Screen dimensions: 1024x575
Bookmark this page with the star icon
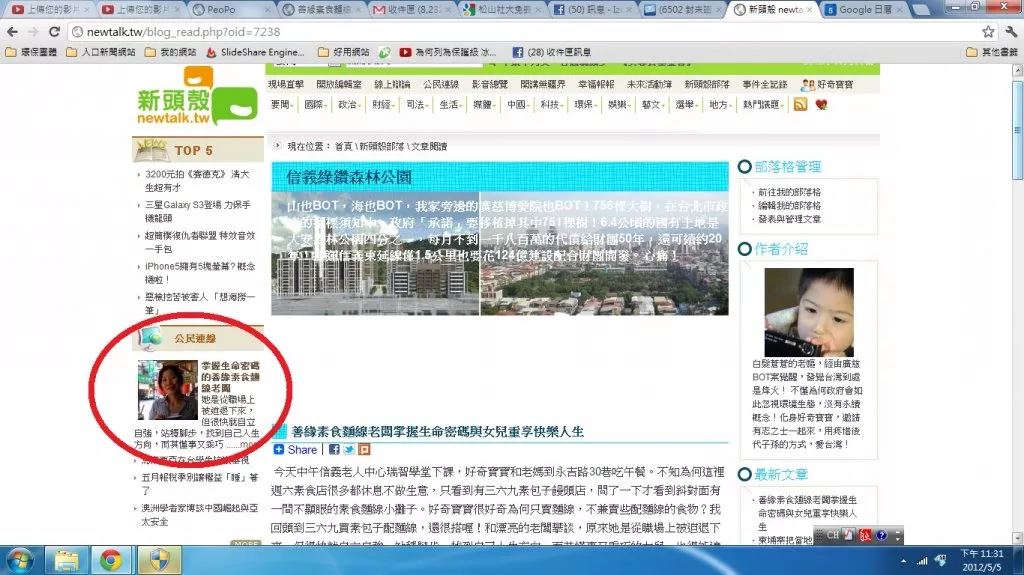pos(988,31)
